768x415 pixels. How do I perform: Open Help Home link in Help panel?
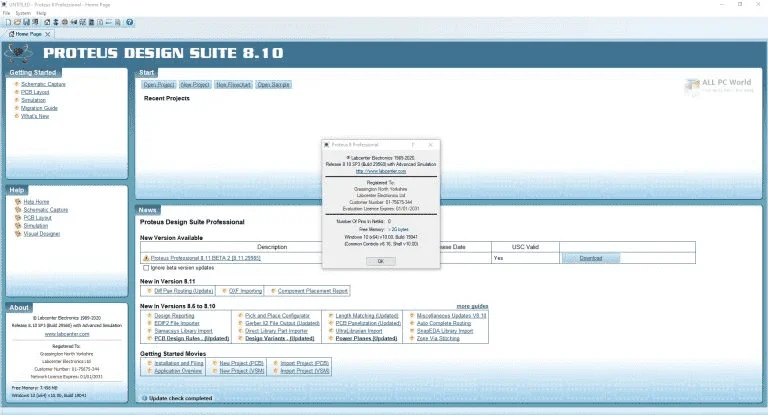tap(36, 202)
